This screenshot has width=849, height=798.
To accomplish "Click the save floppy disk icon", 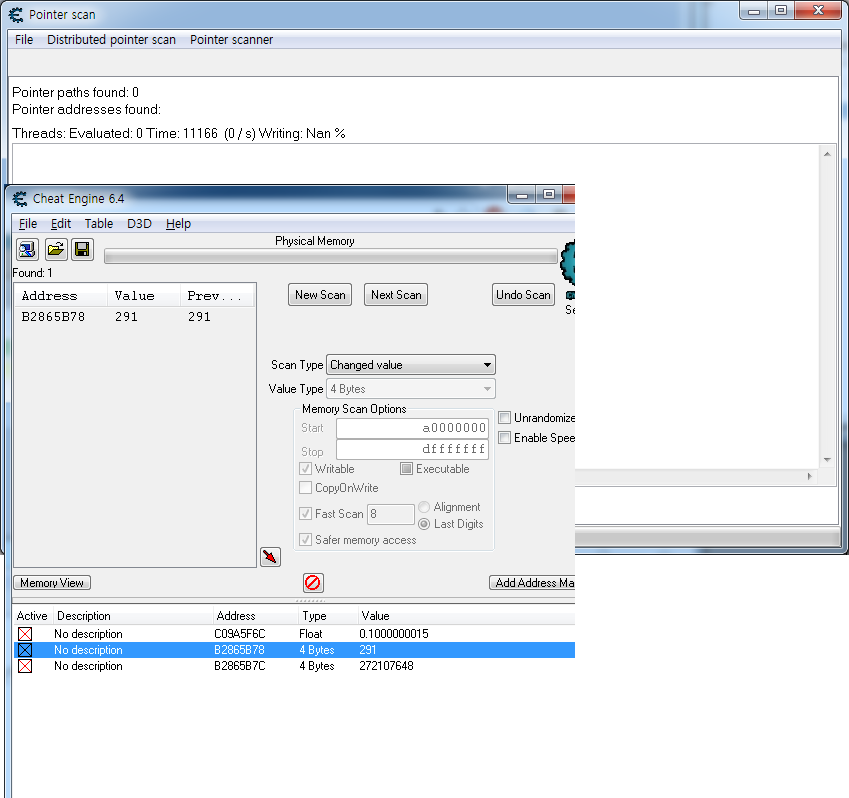I will tap(82, 250).
